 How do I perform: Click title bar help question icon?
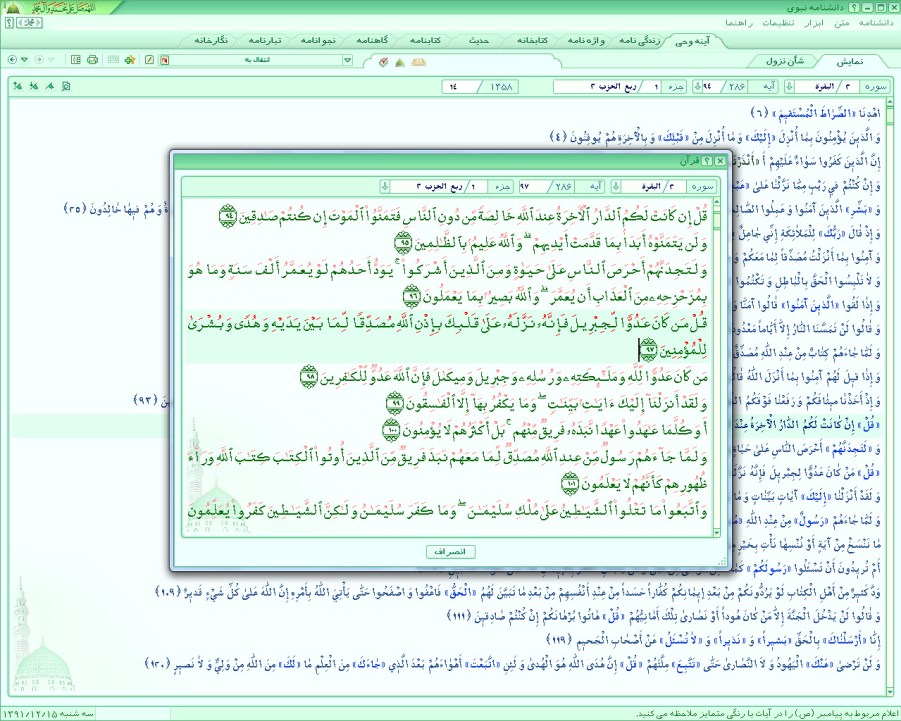(854, 7)
